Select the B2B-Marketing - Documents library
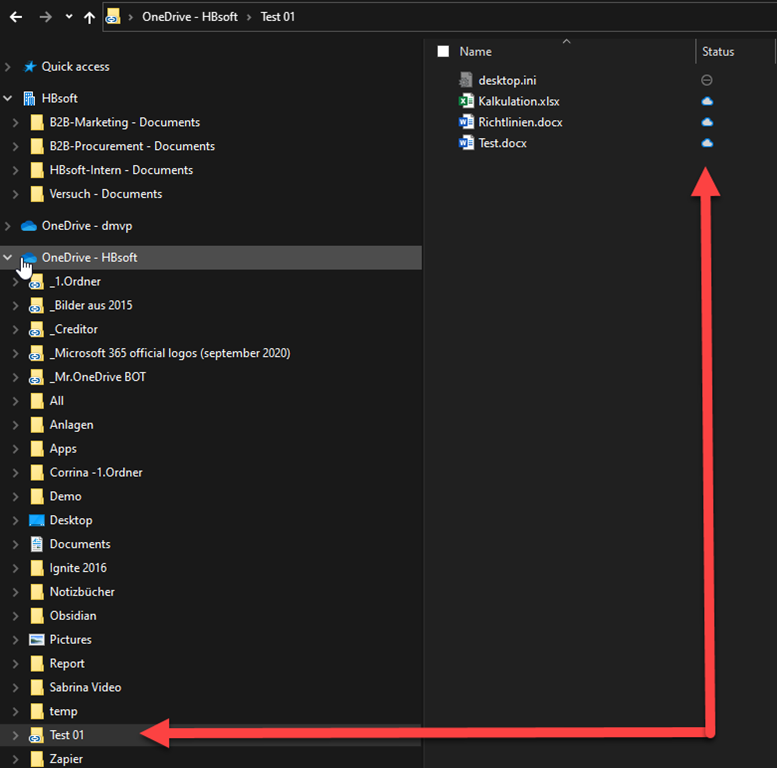 (124, 122)
